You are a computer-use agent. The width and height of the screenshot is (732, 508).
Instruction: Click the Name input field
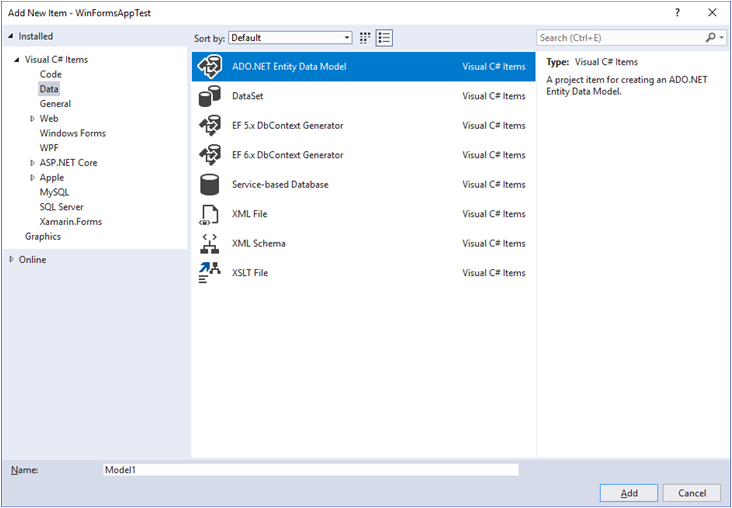(x=310, y=469)
